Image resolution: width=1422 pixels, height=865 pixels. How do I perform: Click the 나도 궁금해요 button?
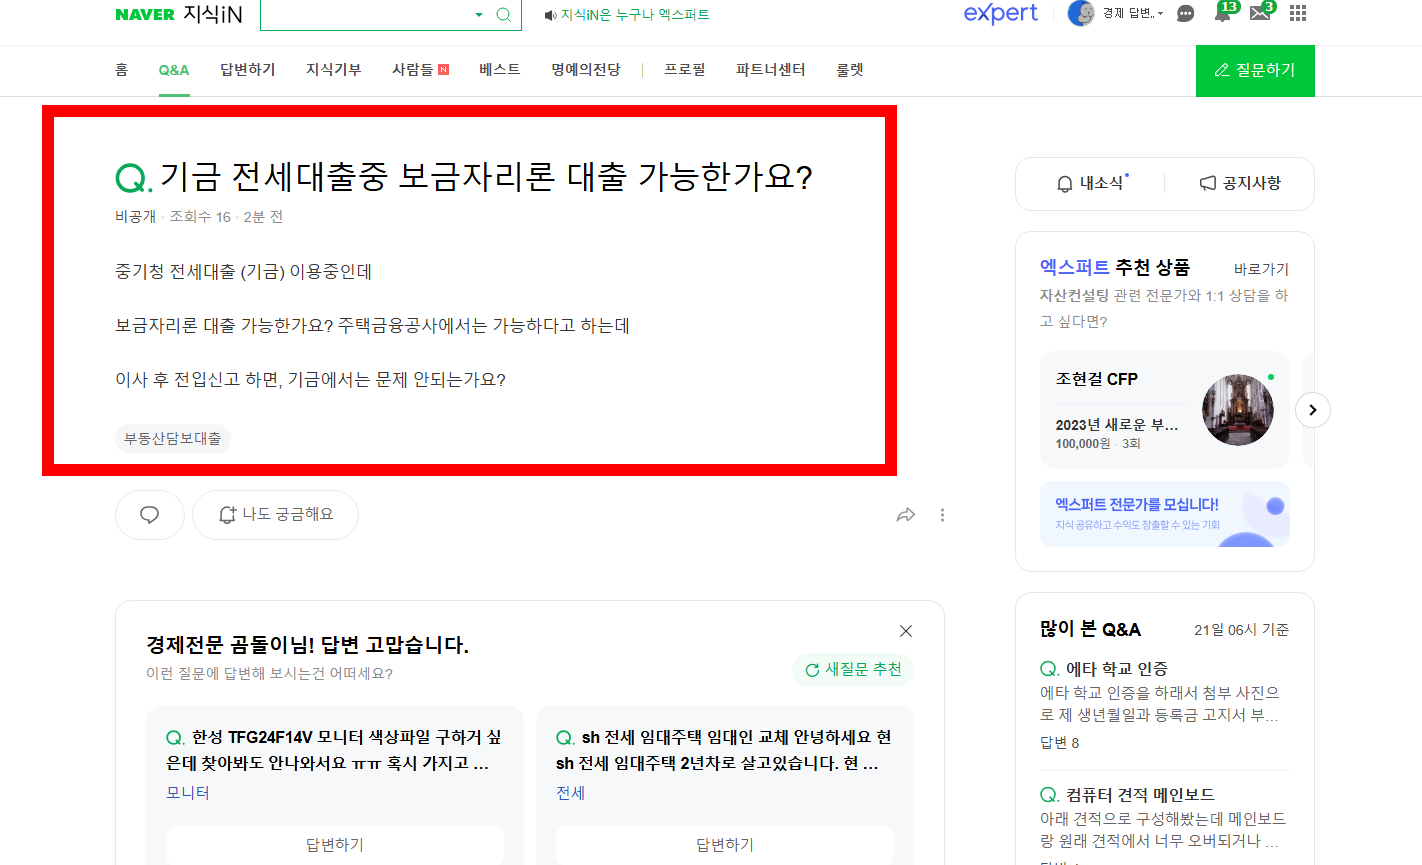(276, 515)
